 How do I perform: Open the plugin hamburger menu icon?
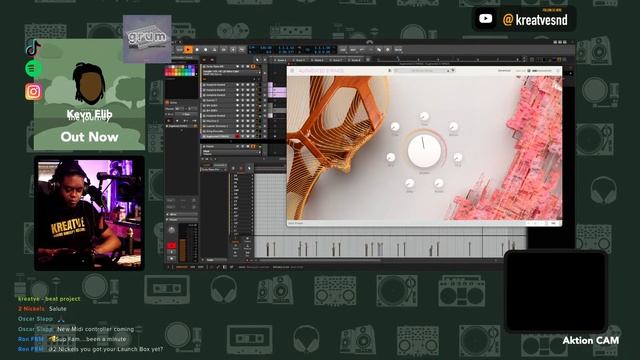[x=292, y=71]
